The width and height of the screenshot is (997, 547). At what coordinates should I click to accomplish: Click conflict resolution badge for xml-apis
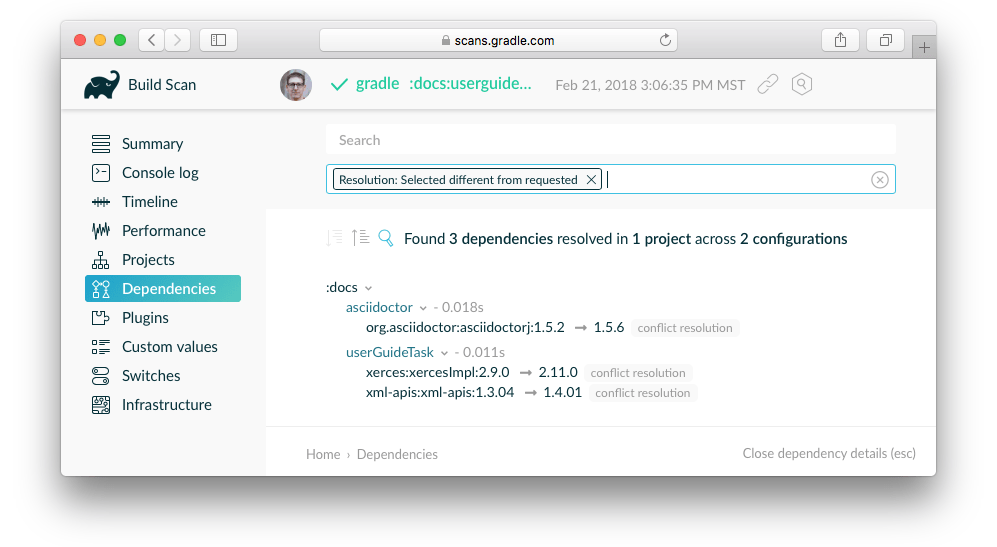pyautogui.click(x=642, y=393)
